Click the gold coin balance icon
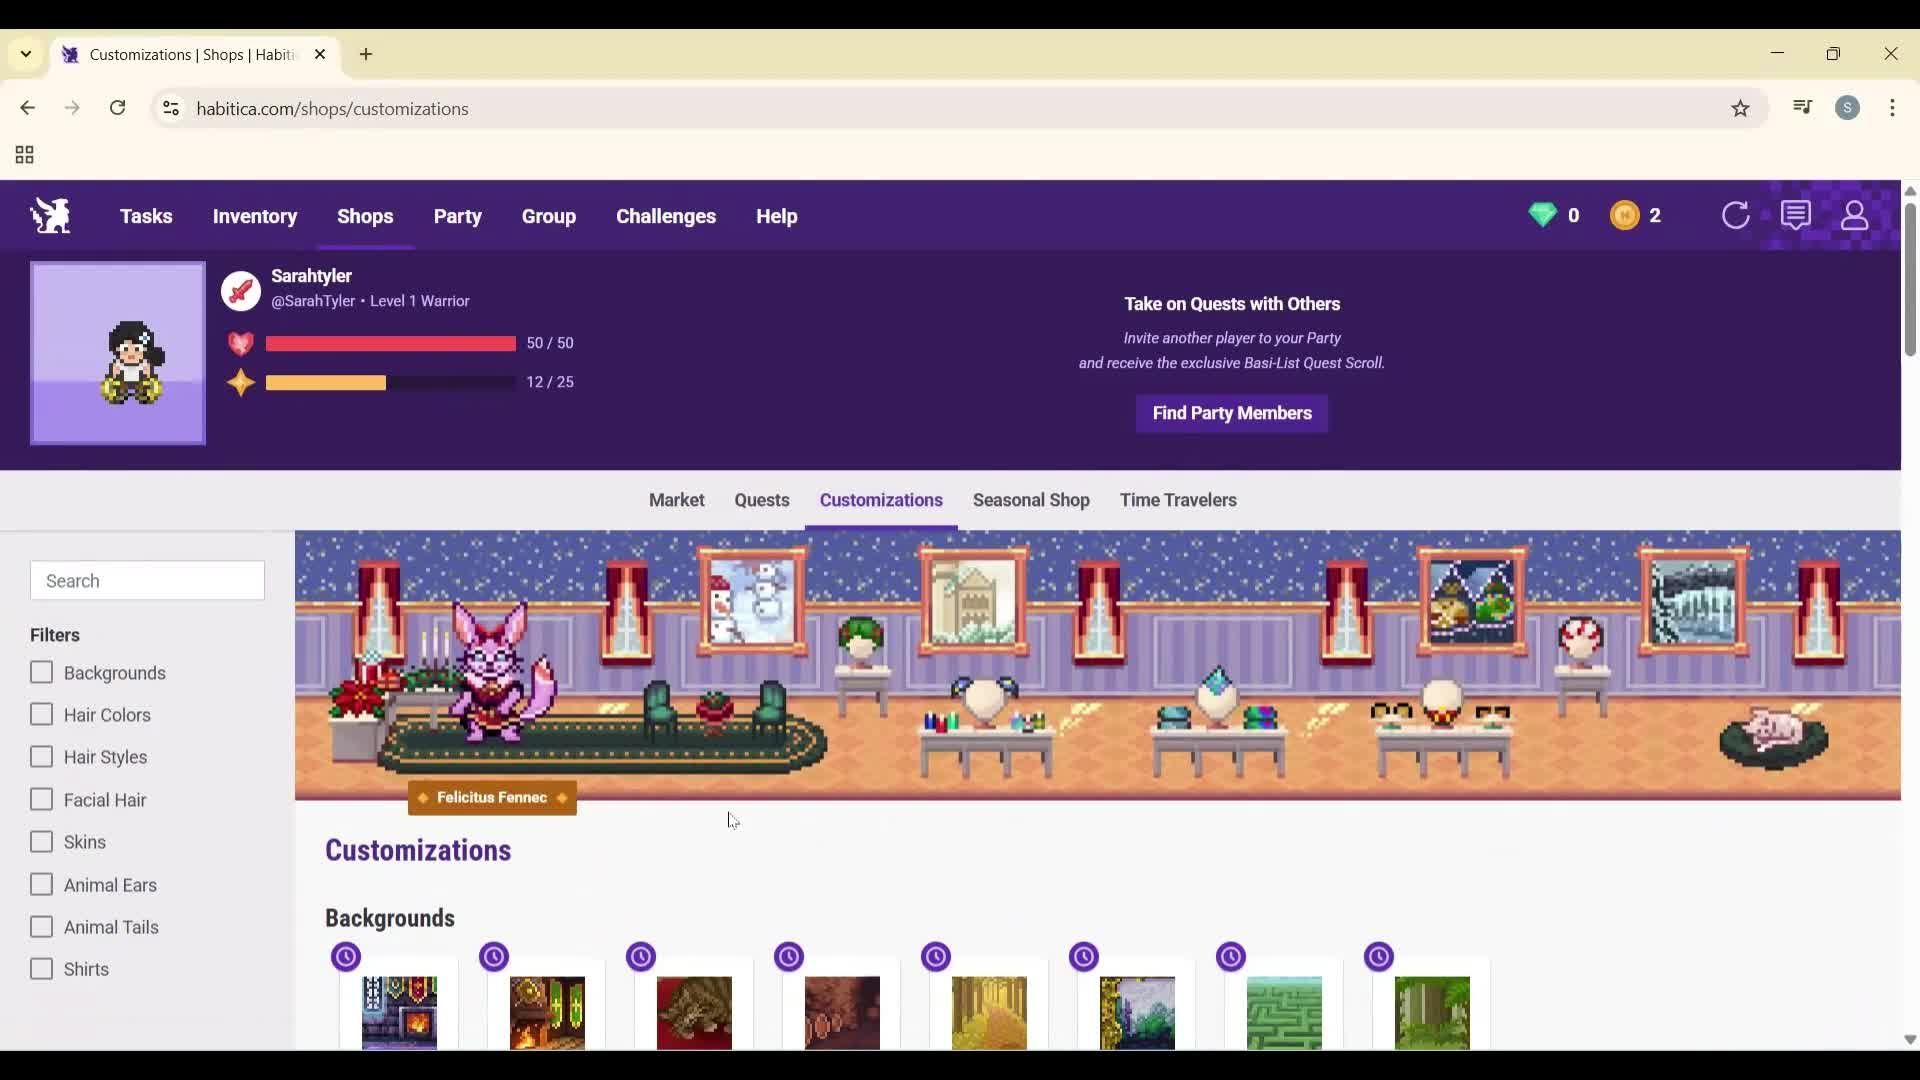 [x=1624, y=215]
